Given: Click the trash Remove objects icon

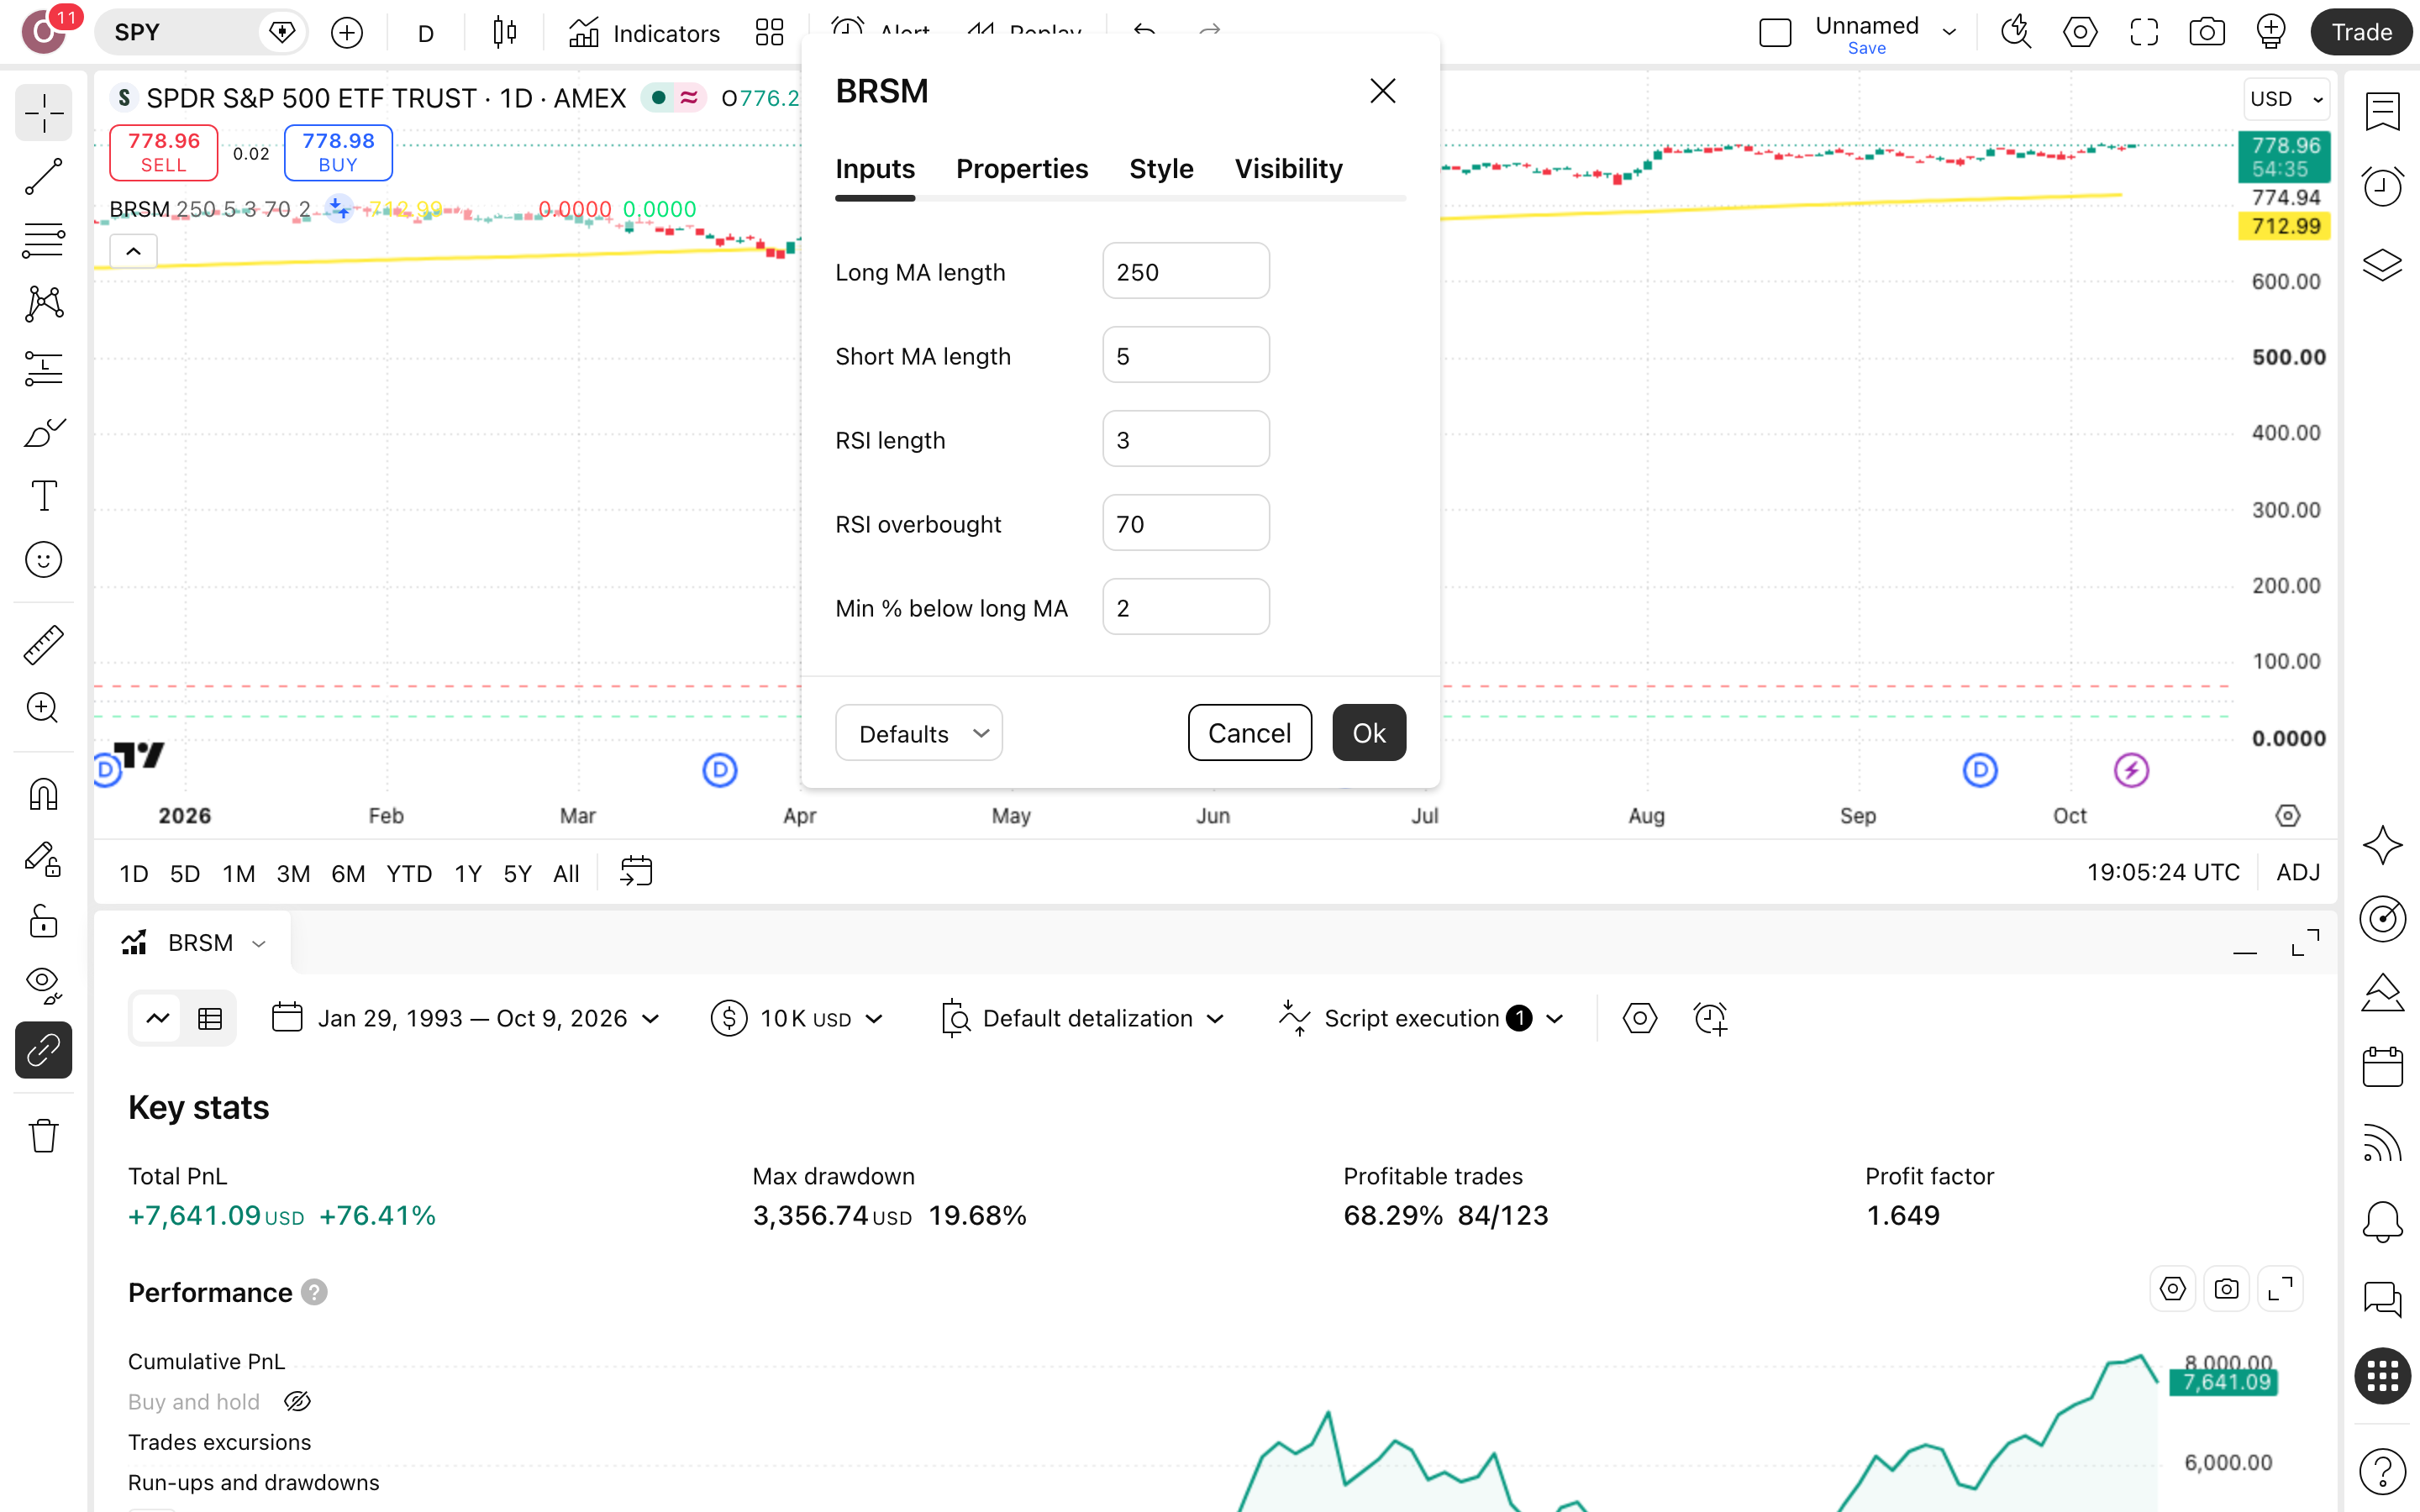Looking at the screenshot, I should tap(43, 1136).
